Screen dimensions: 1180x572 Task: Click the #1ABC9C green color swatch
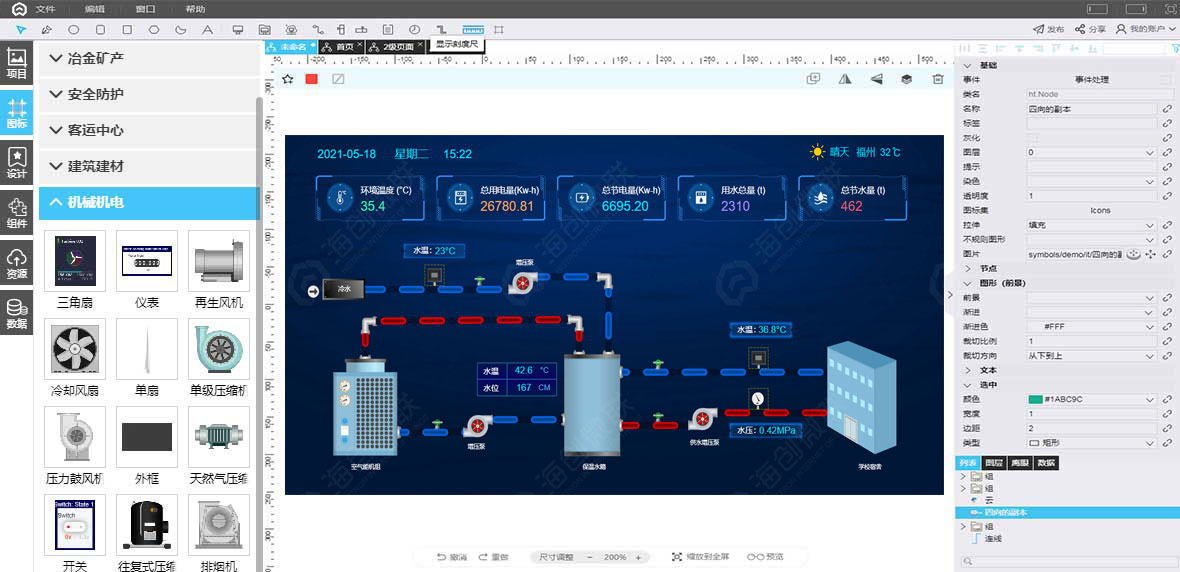tap(1035, 399)
